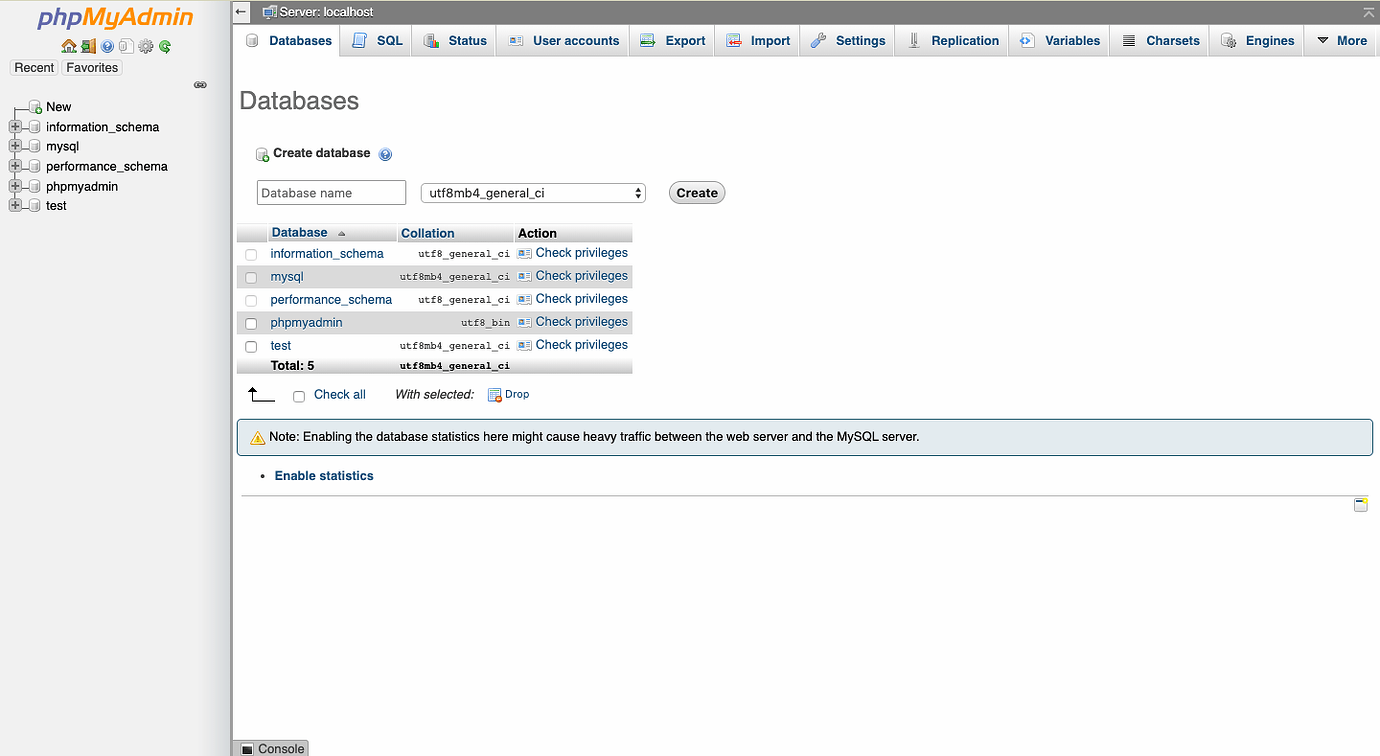1380x756 pixels.
Task: Expand the phpmyadmin tree node
Action: pyautogui.click(x=15, y=186)
